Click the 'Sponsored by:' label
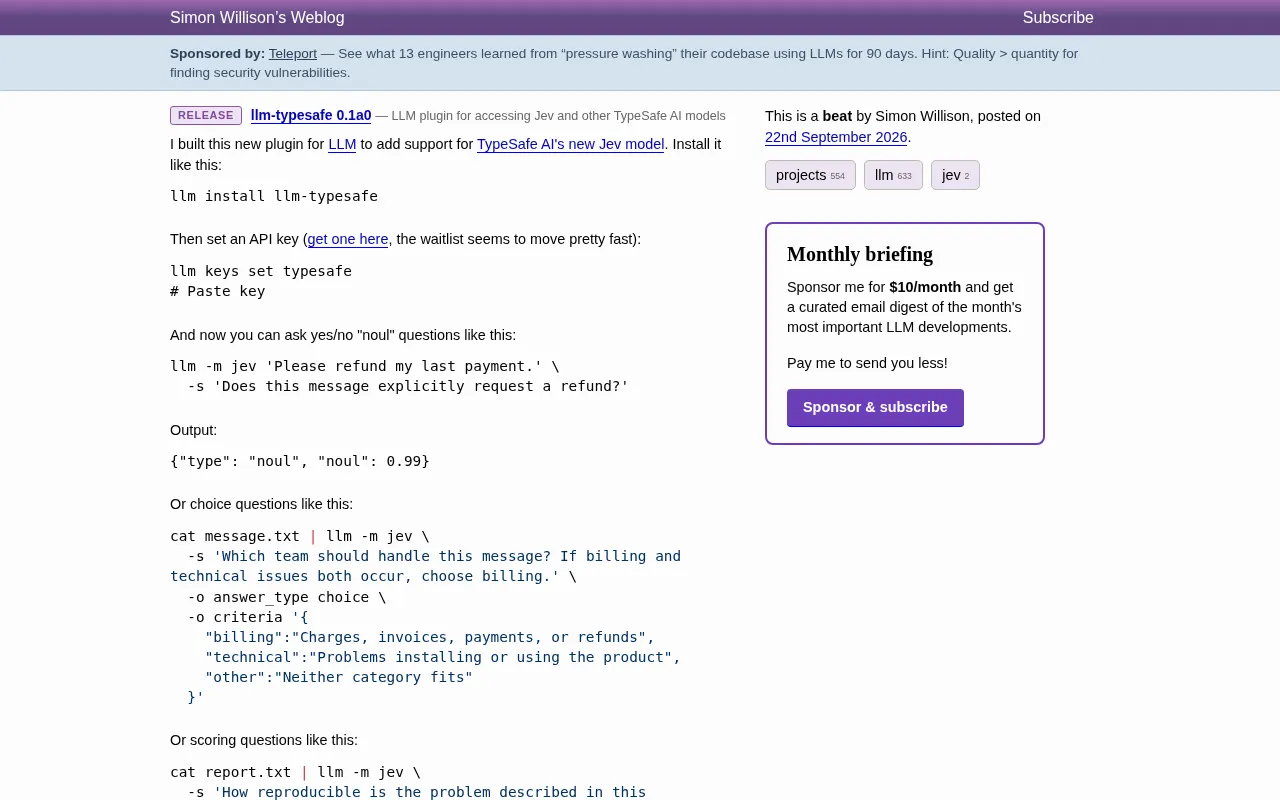 pyautogui.click(x=217, y=54)
